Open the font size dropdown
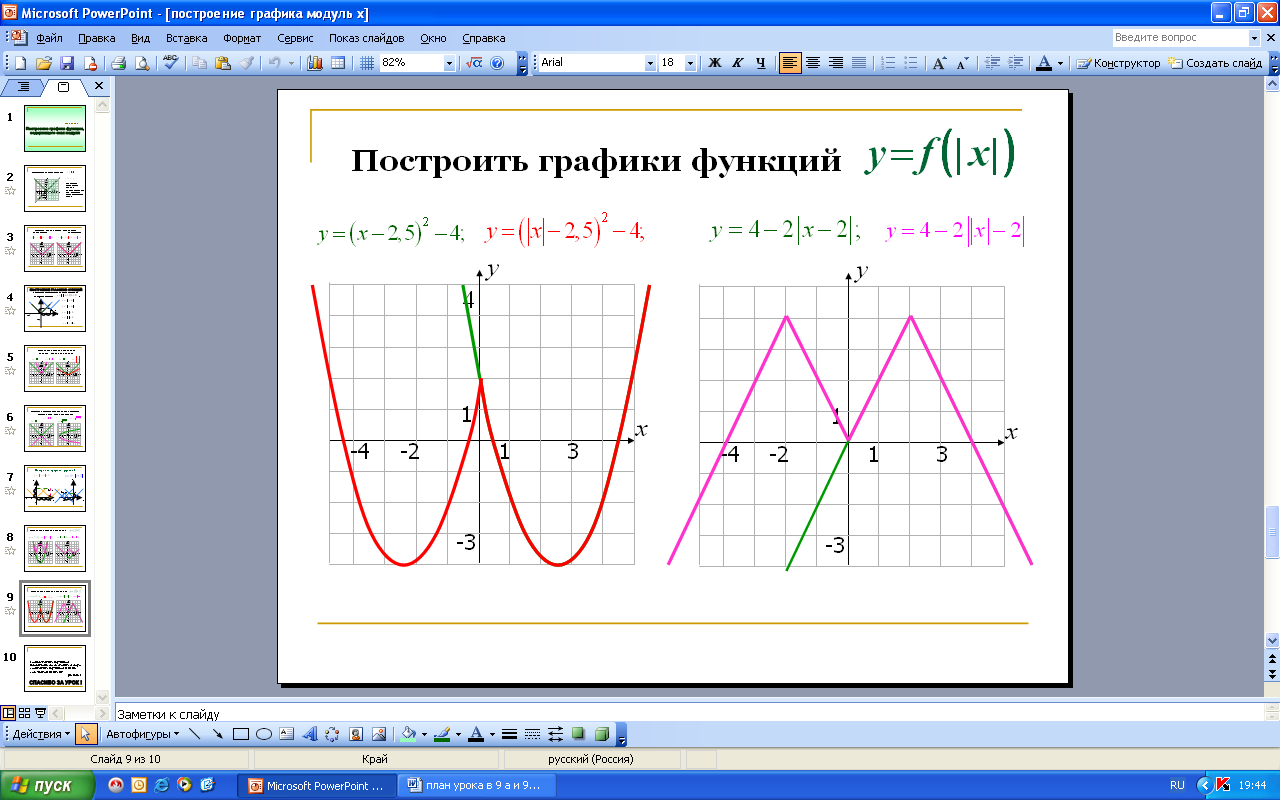Image resolution: width=1280 pixels, height=800 pixels. (x=692, y=63)
